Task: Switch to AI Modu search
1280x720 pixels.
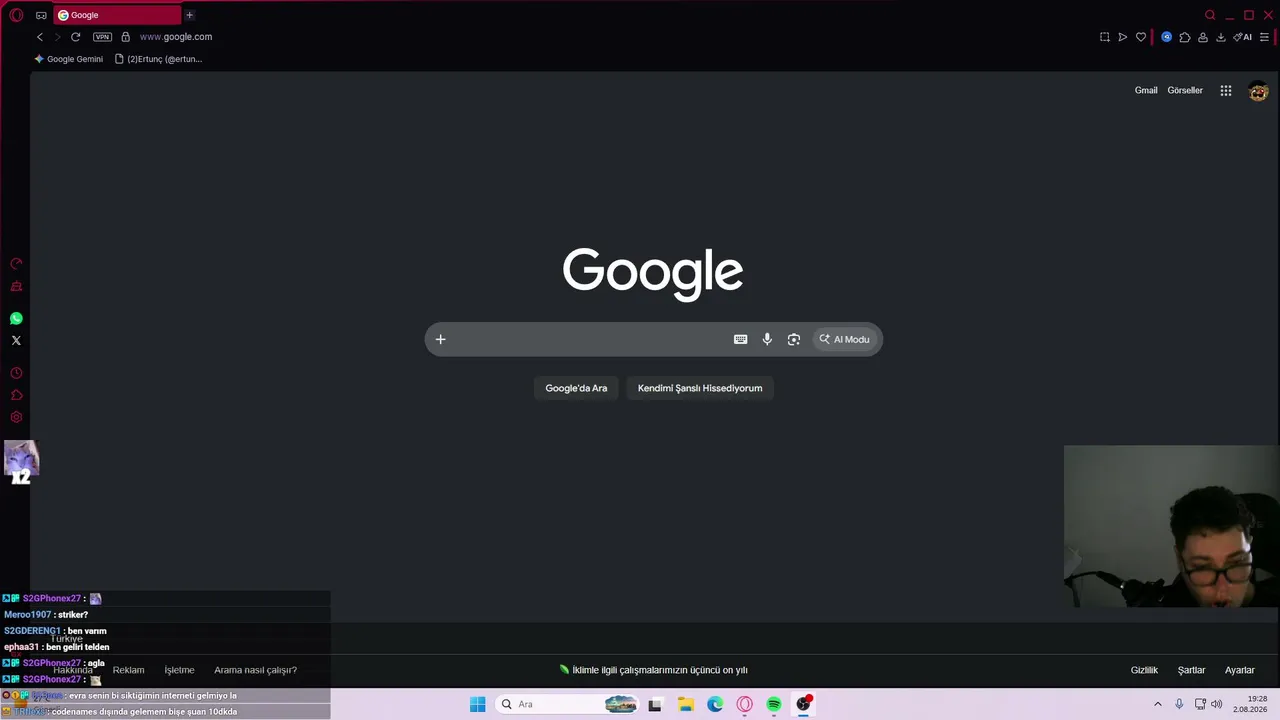Action: coord(845,339)
